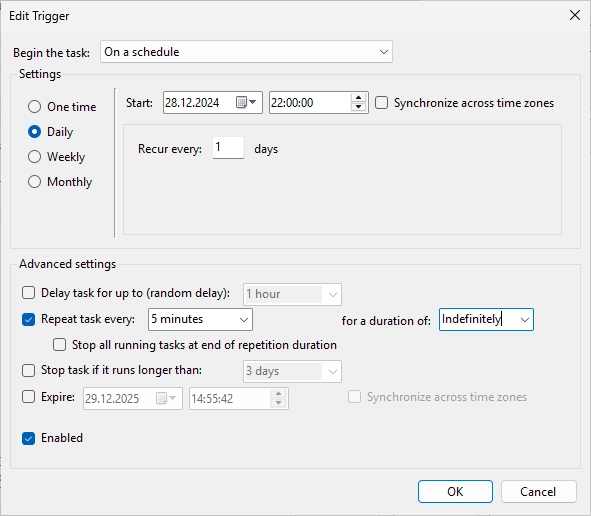Expand the Begin the task dropdown
The height and width of the screenshot is (516, 591).
pos(247,52)
